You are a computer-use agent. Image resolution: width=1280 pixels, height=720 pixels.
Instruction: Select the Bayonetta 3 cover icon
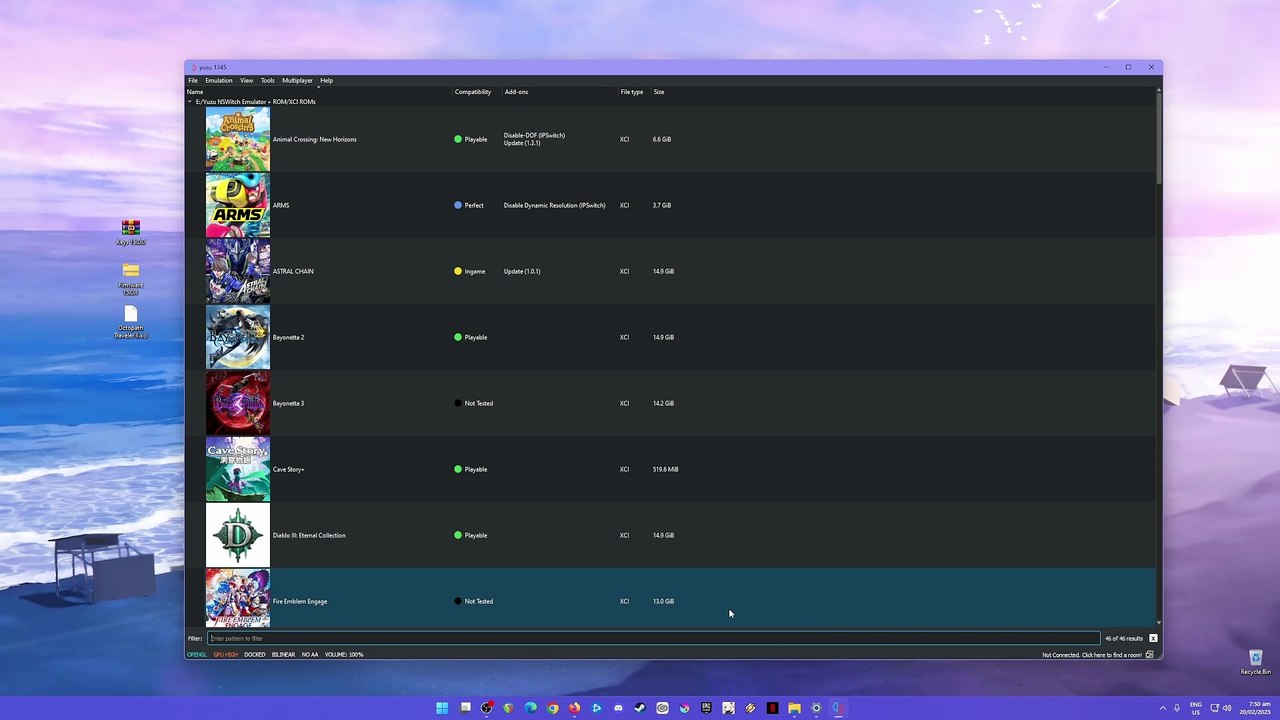pyautogui.click(x=237, y=403)
